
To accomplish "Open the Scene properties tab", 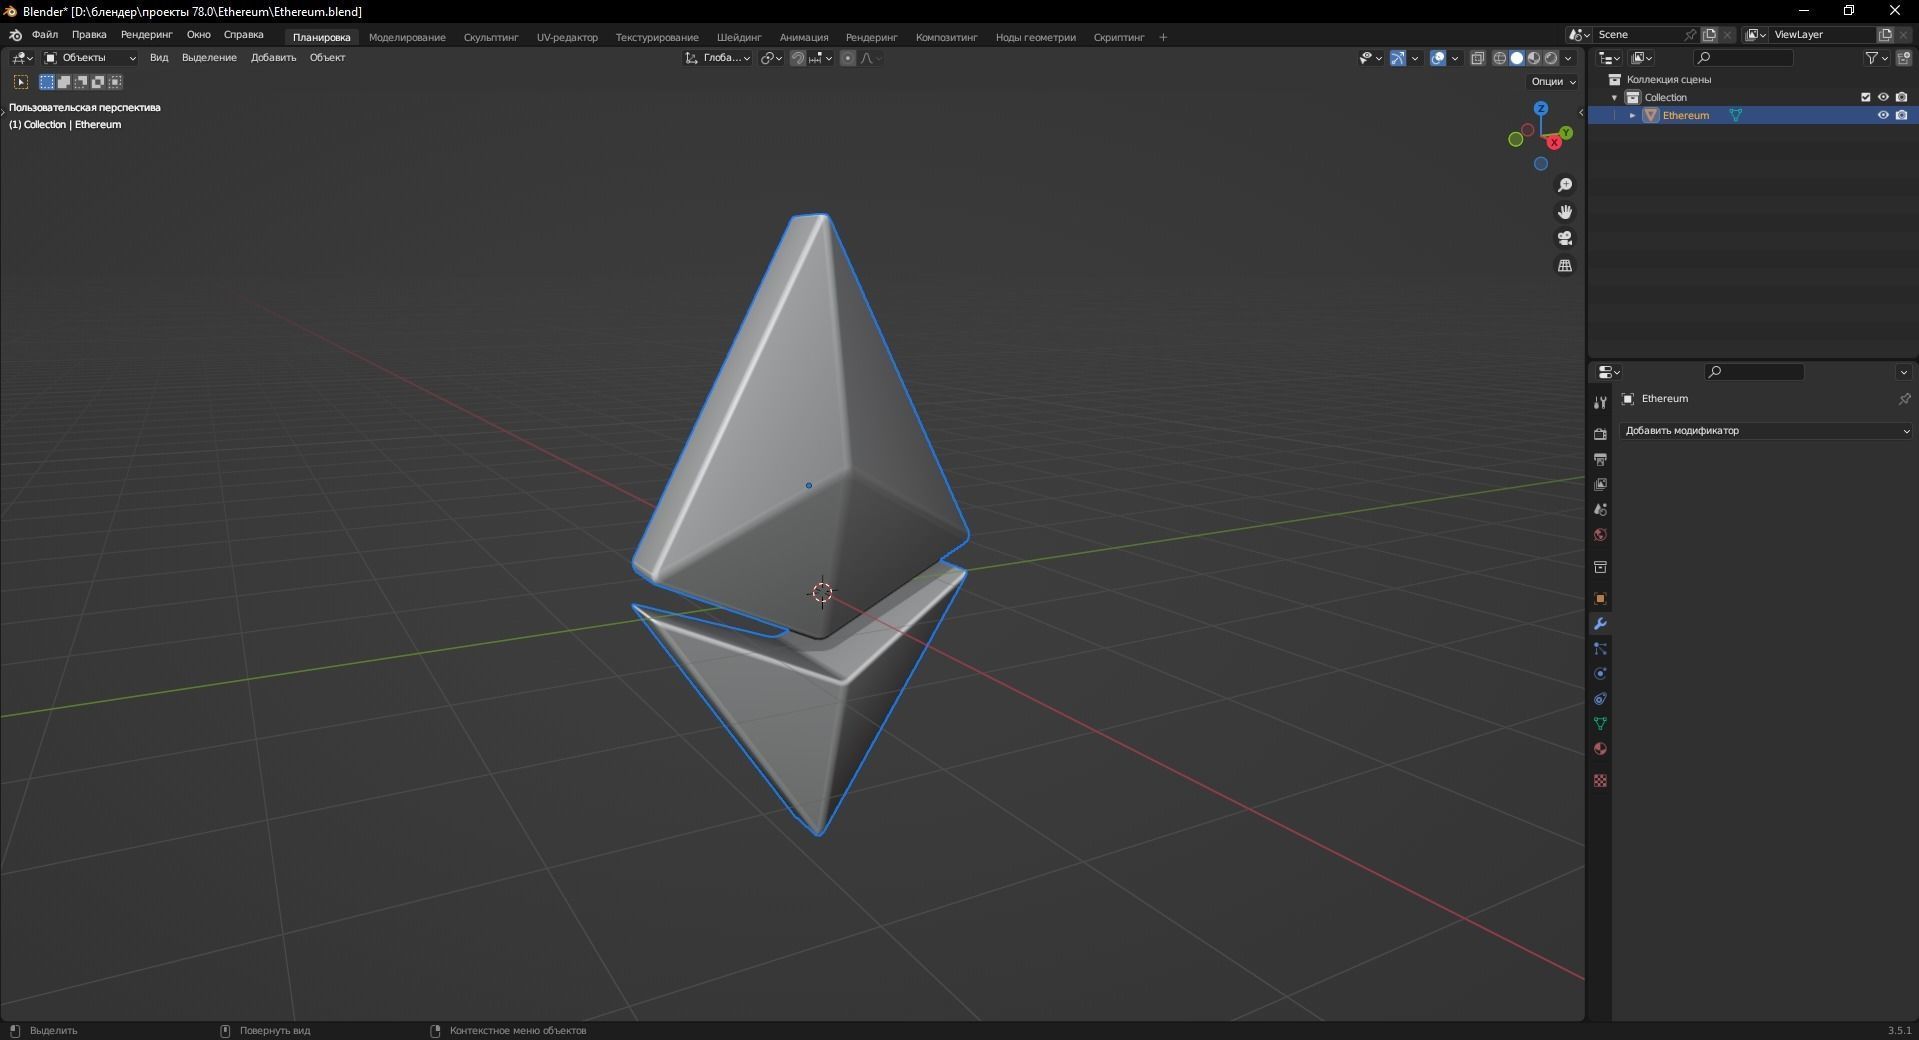I will (x=1600, y=509).
